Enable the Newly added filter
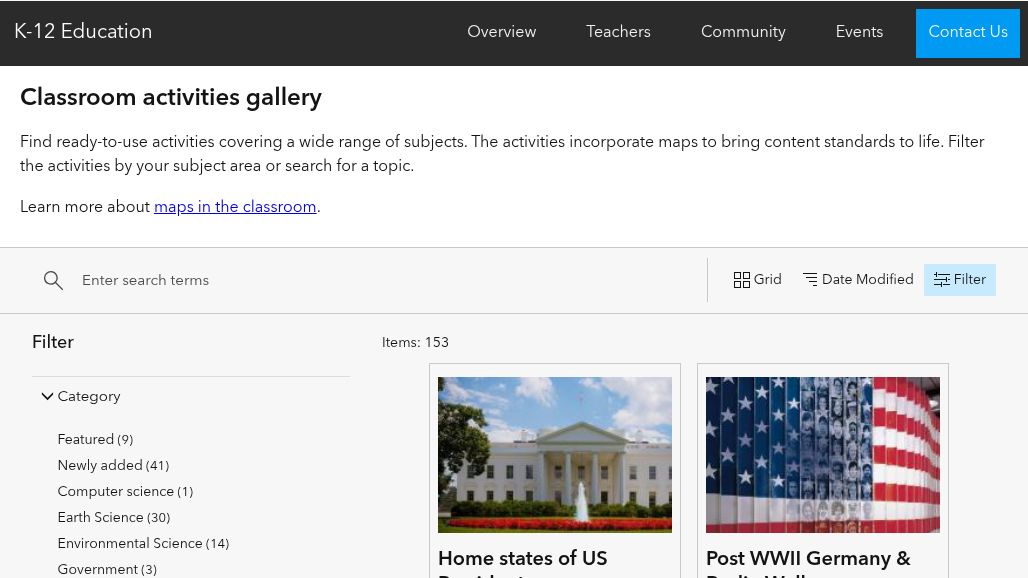This screenshot has width=1028, height=578. tap(112, 465)
